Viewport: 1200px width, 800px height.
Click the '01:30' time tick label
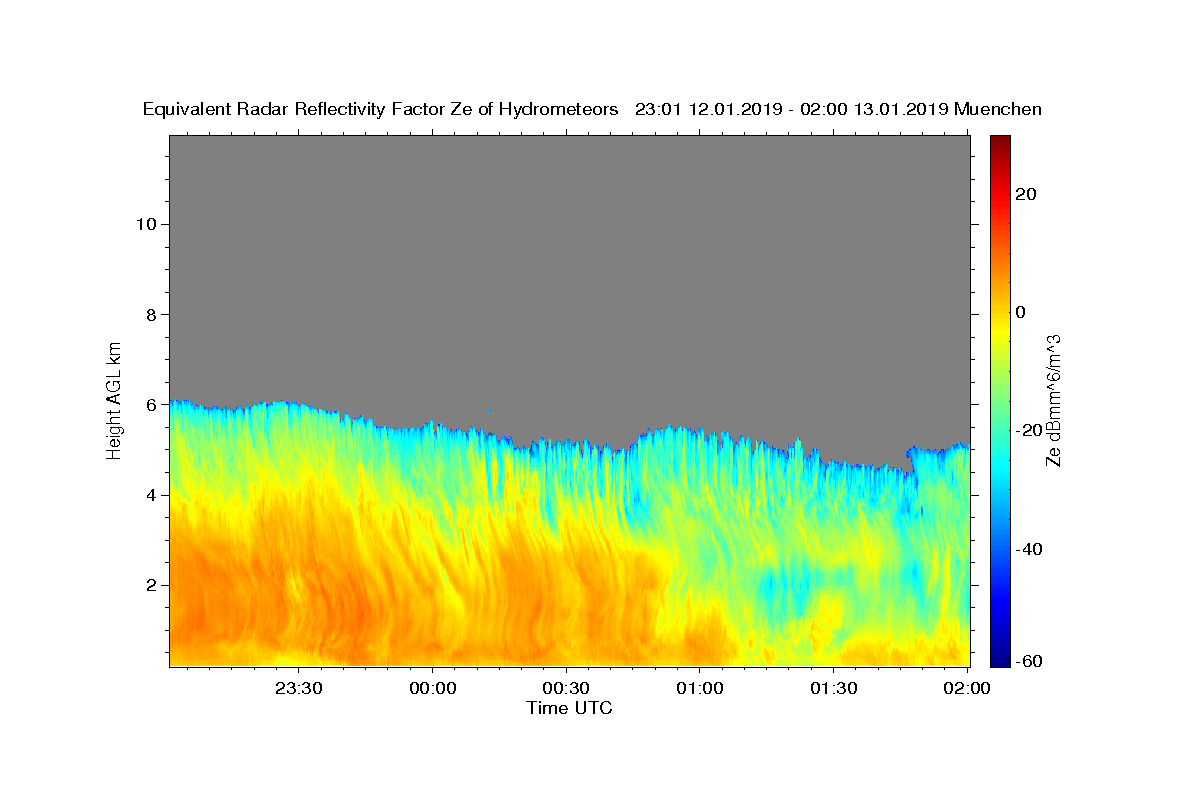(834, 688)
